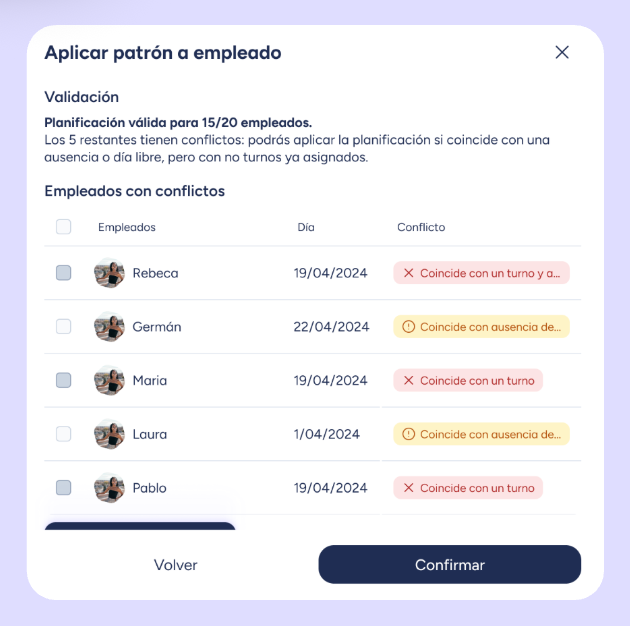Viewport: 630px width, 626px height.
Task: Click Pablo's avatar picture
Action: 109,488
